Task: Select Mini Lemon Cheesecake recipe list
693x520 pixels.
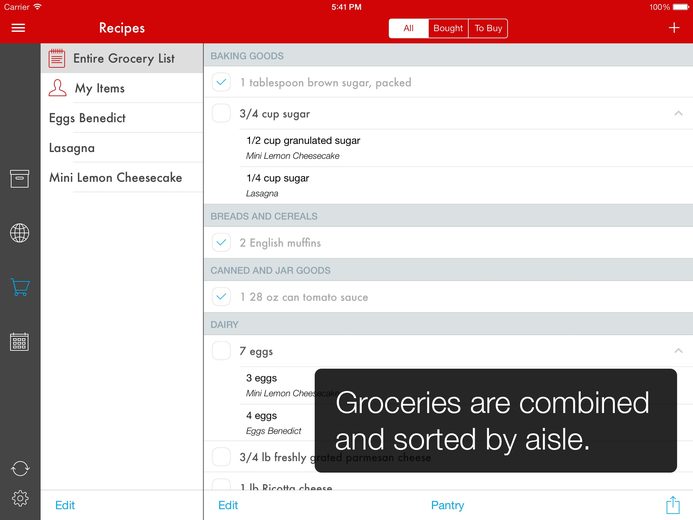Action: point(122,177)
